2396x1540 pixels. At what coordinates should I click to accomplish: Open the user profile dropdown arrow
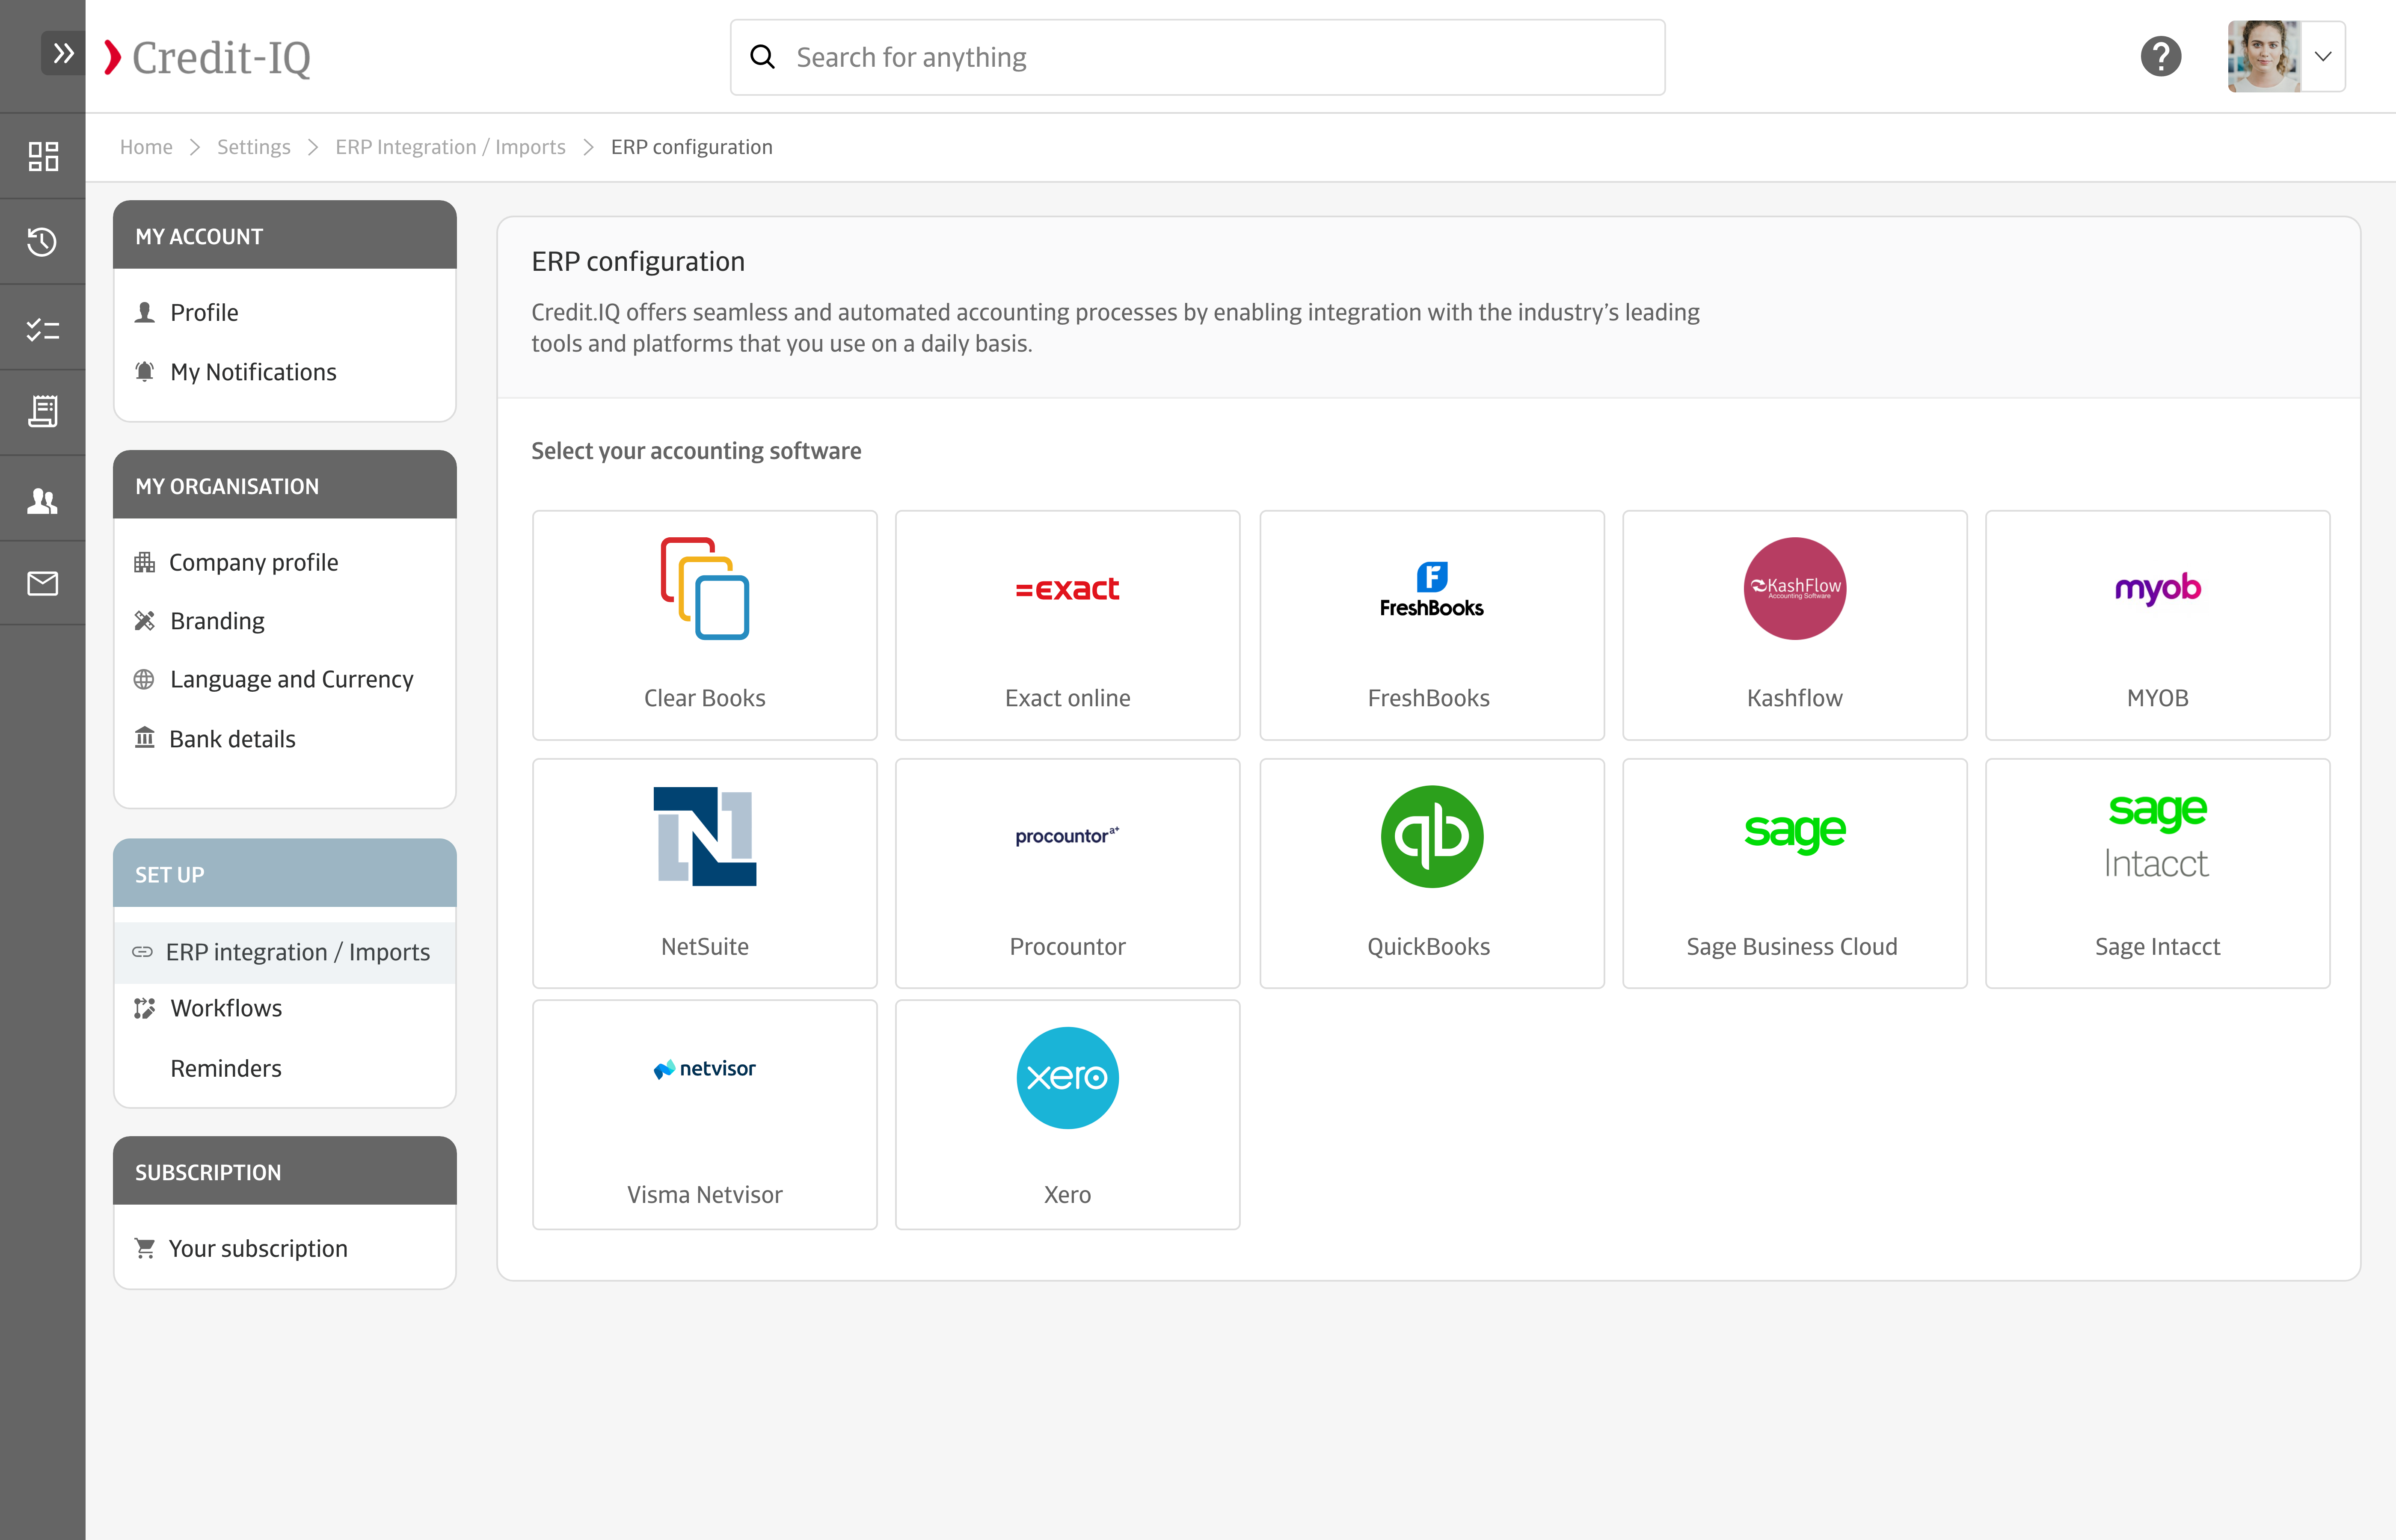click(2323, 57)
